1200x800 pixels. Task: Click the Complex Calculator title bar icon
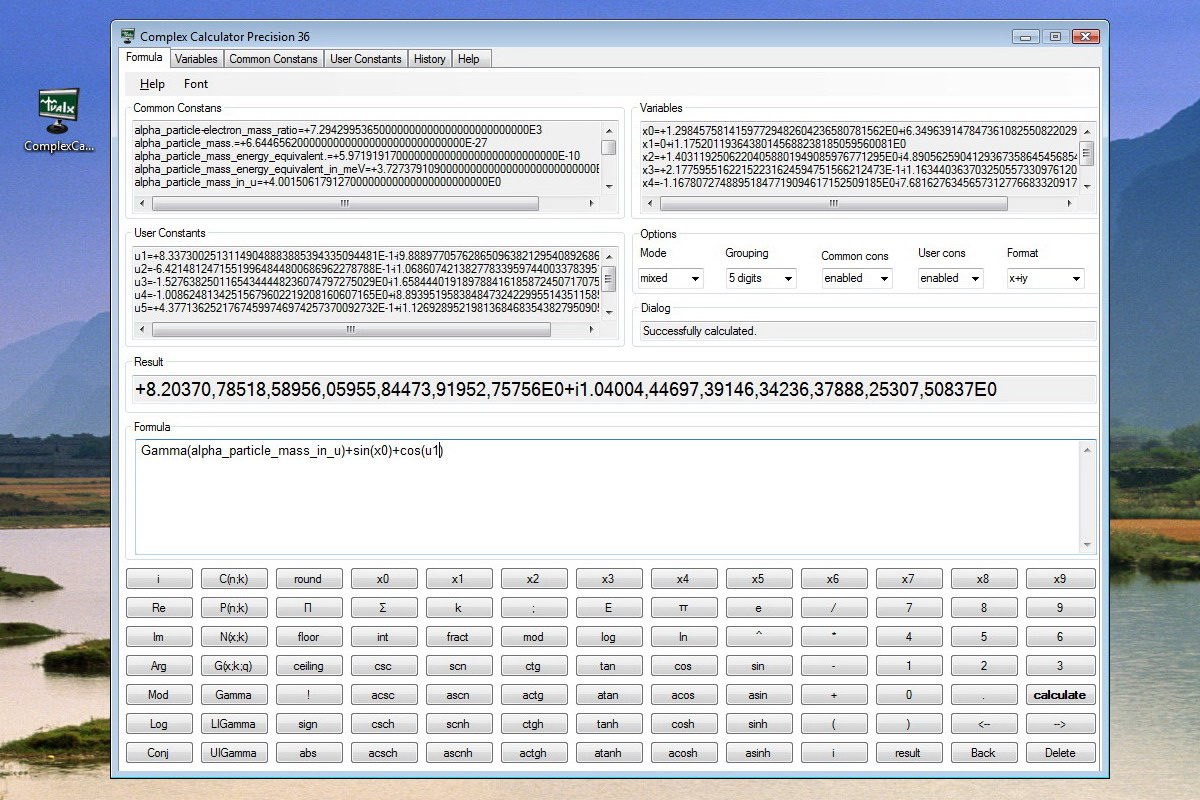(x=128, y=37)
